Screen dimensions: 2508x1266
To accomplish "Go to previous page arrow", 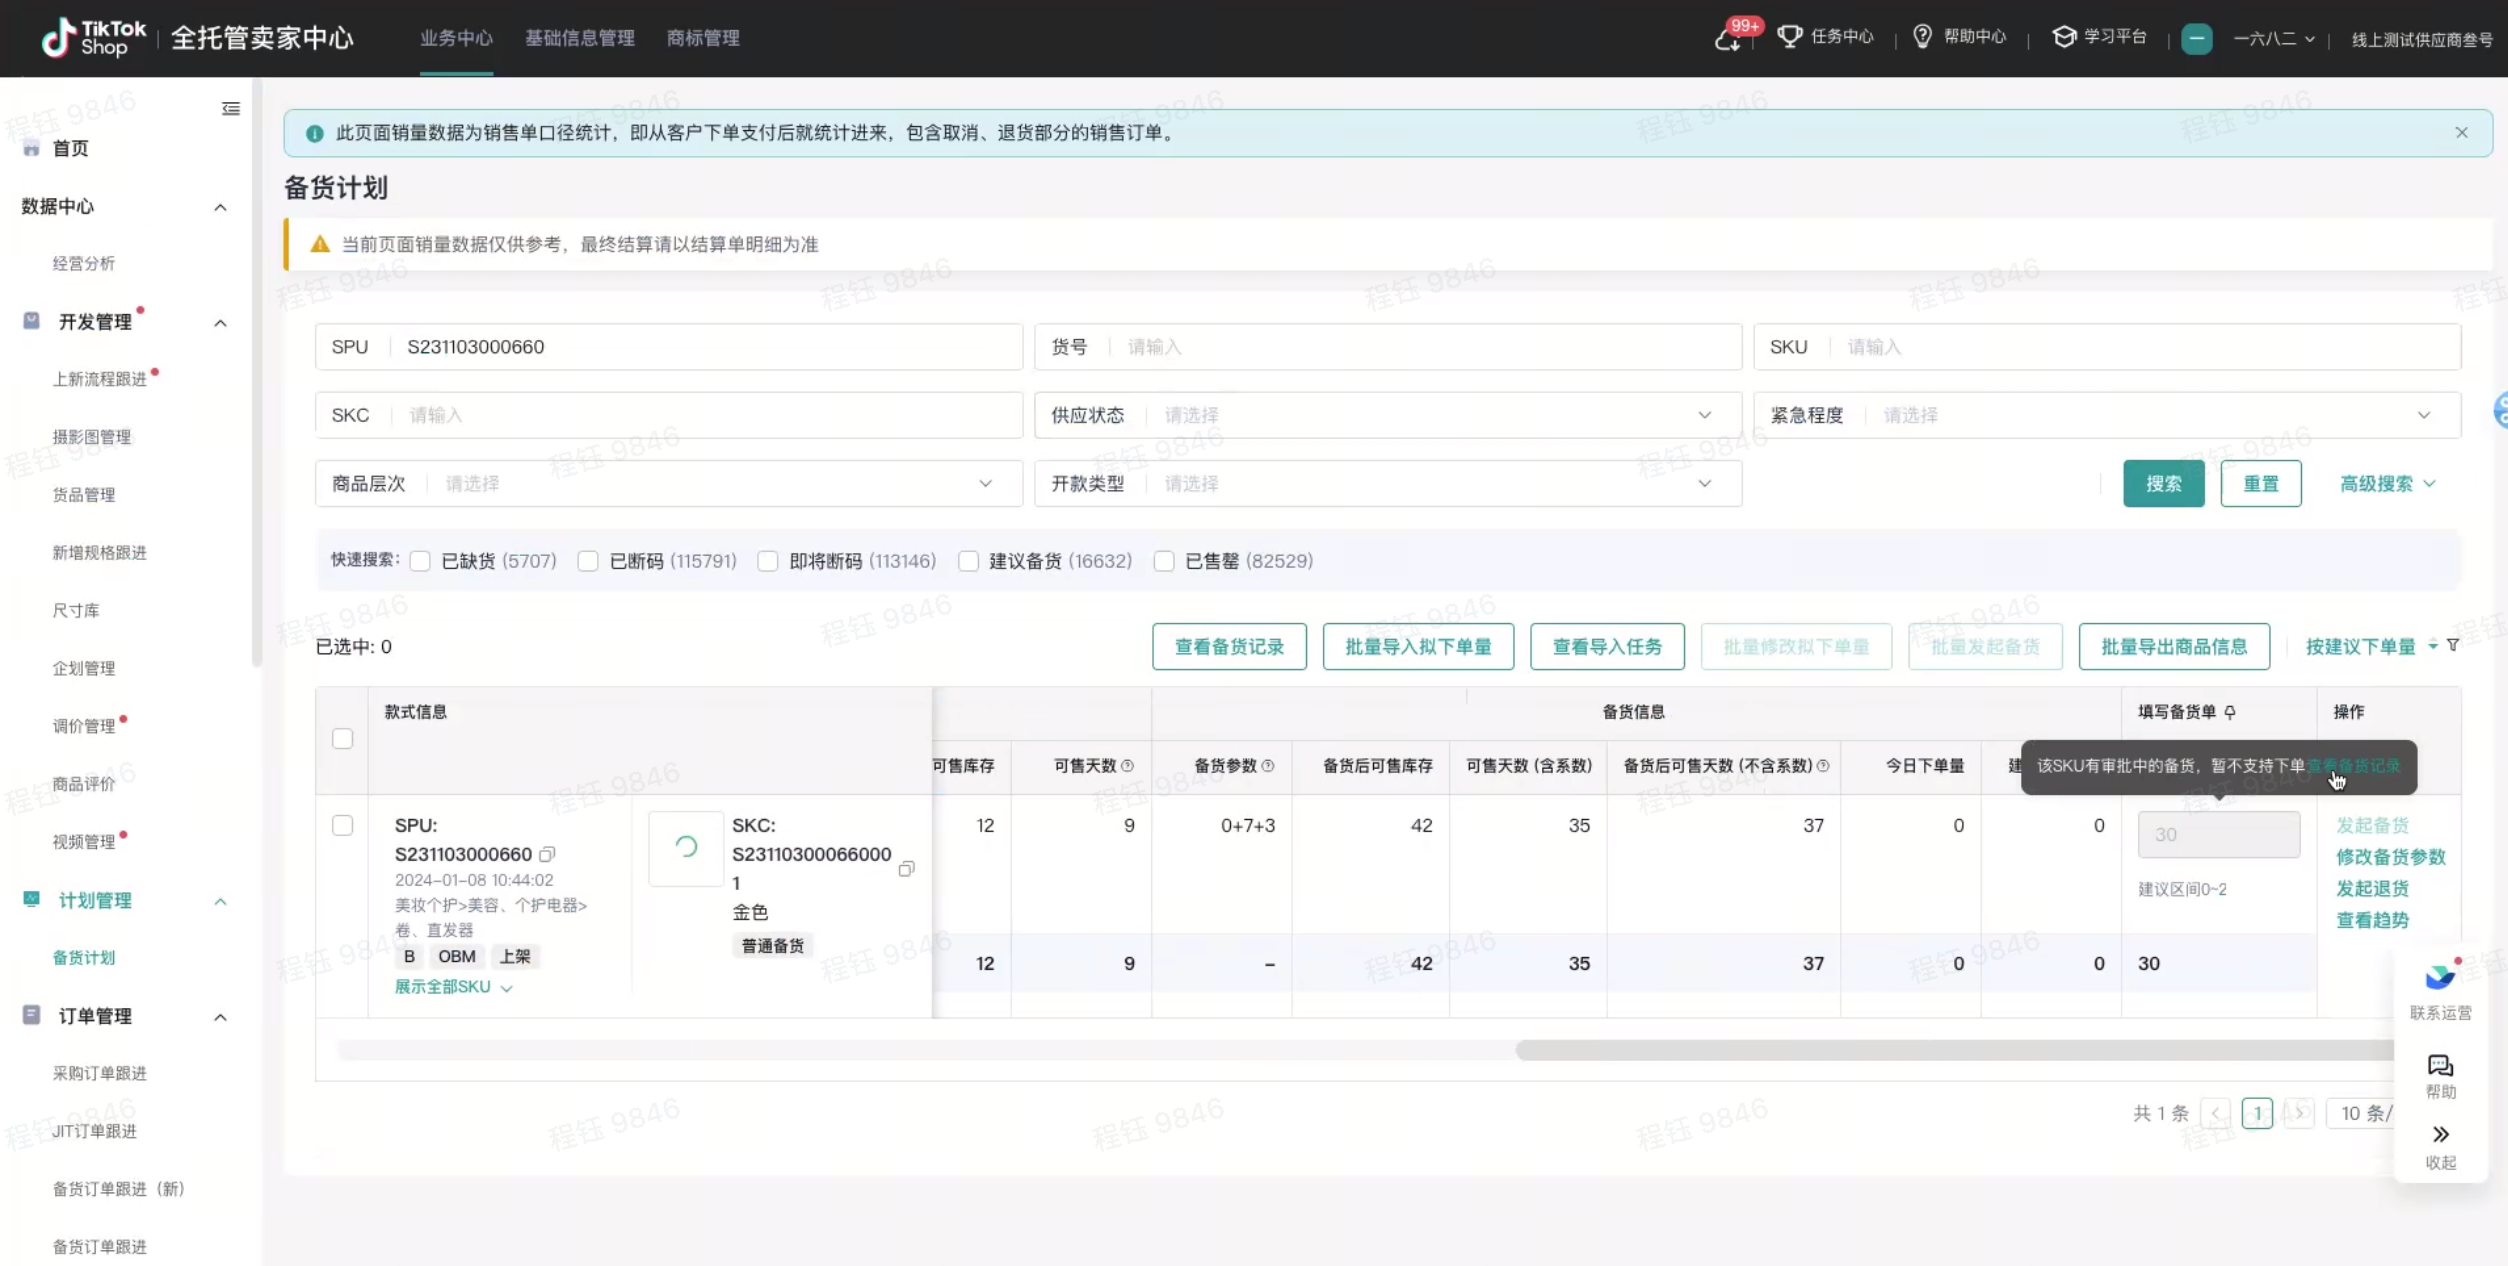I will pyautogui.click(x=2215, y=1113).
